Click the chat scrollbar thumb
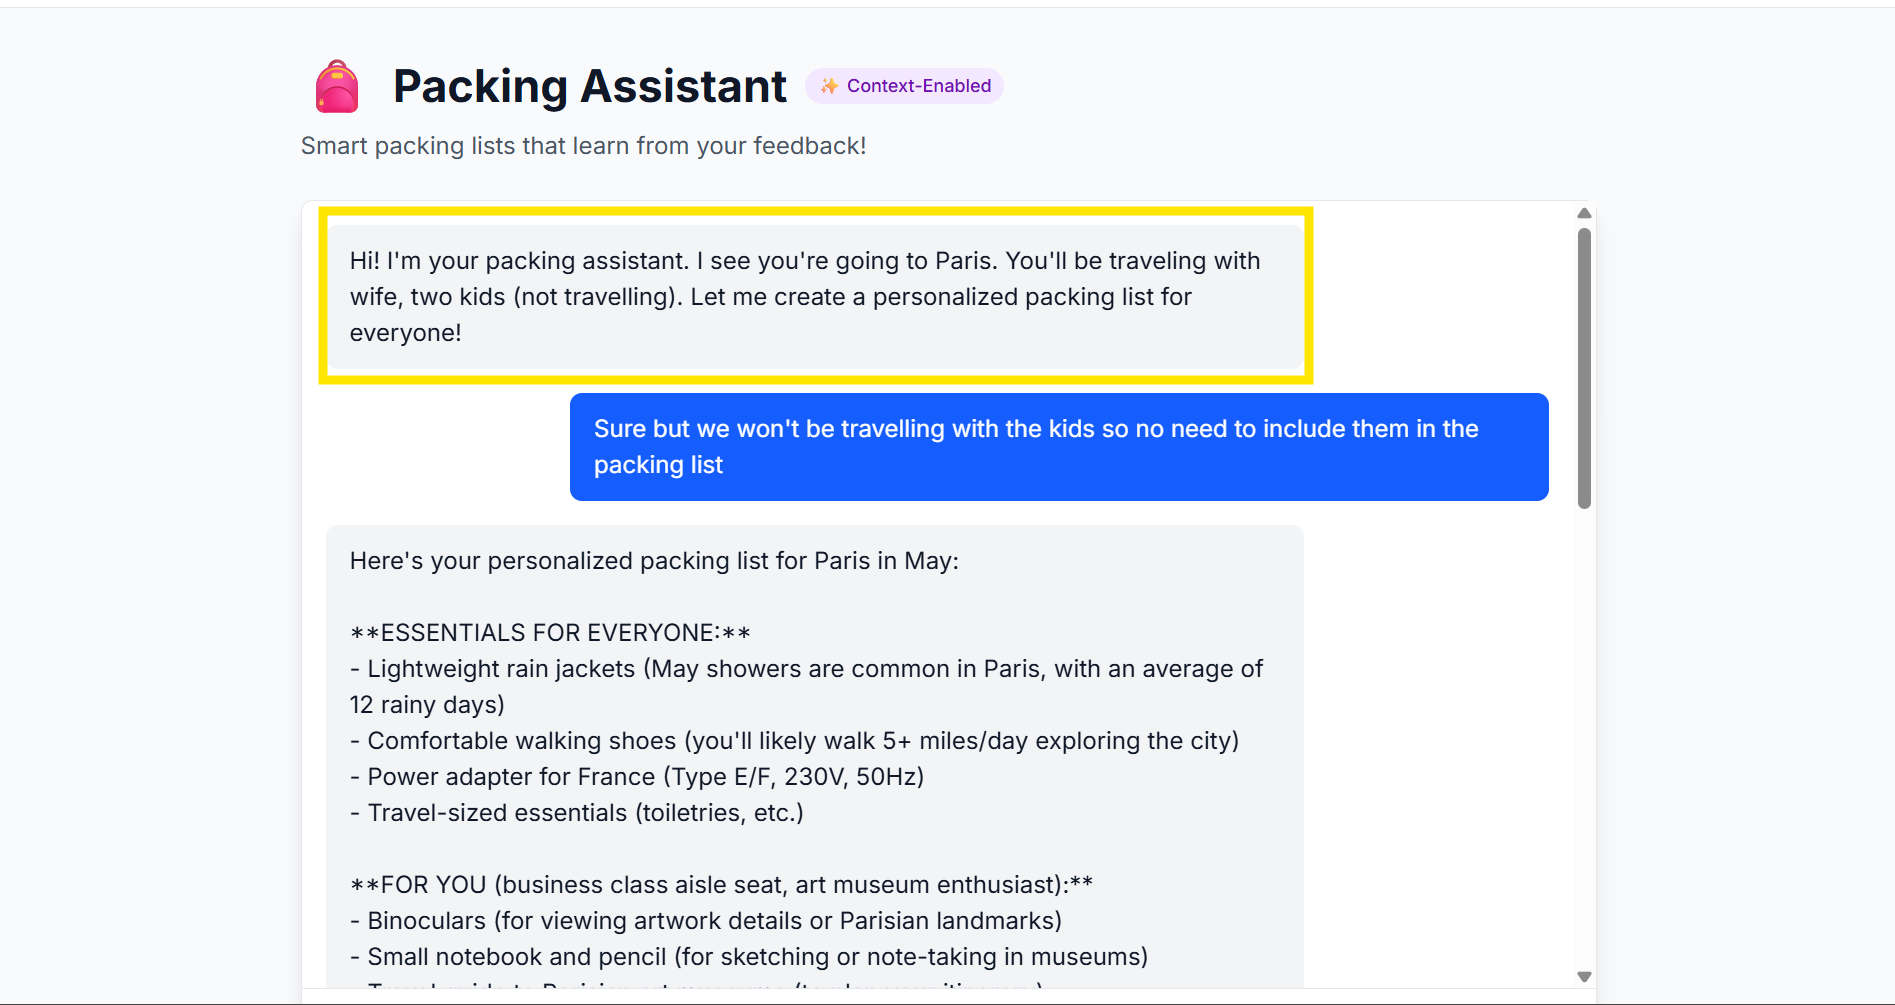This screenshot has width=1895, height=1005. 1584,367
